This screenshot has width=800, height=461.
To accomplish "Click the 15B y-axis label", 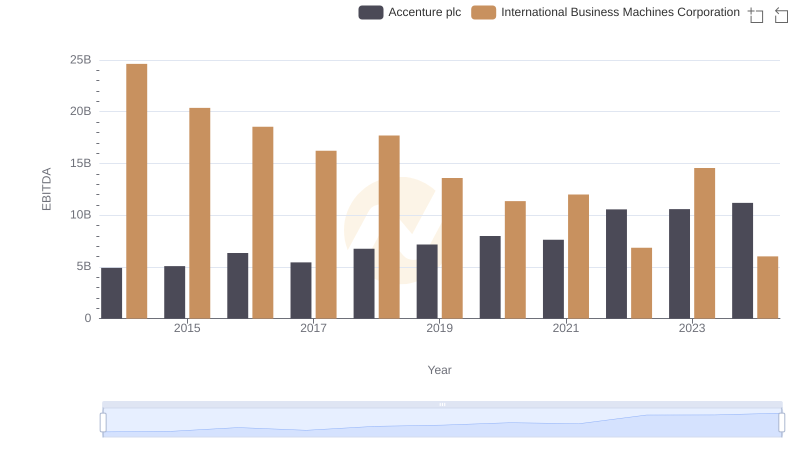I will [x=81, y=163].
